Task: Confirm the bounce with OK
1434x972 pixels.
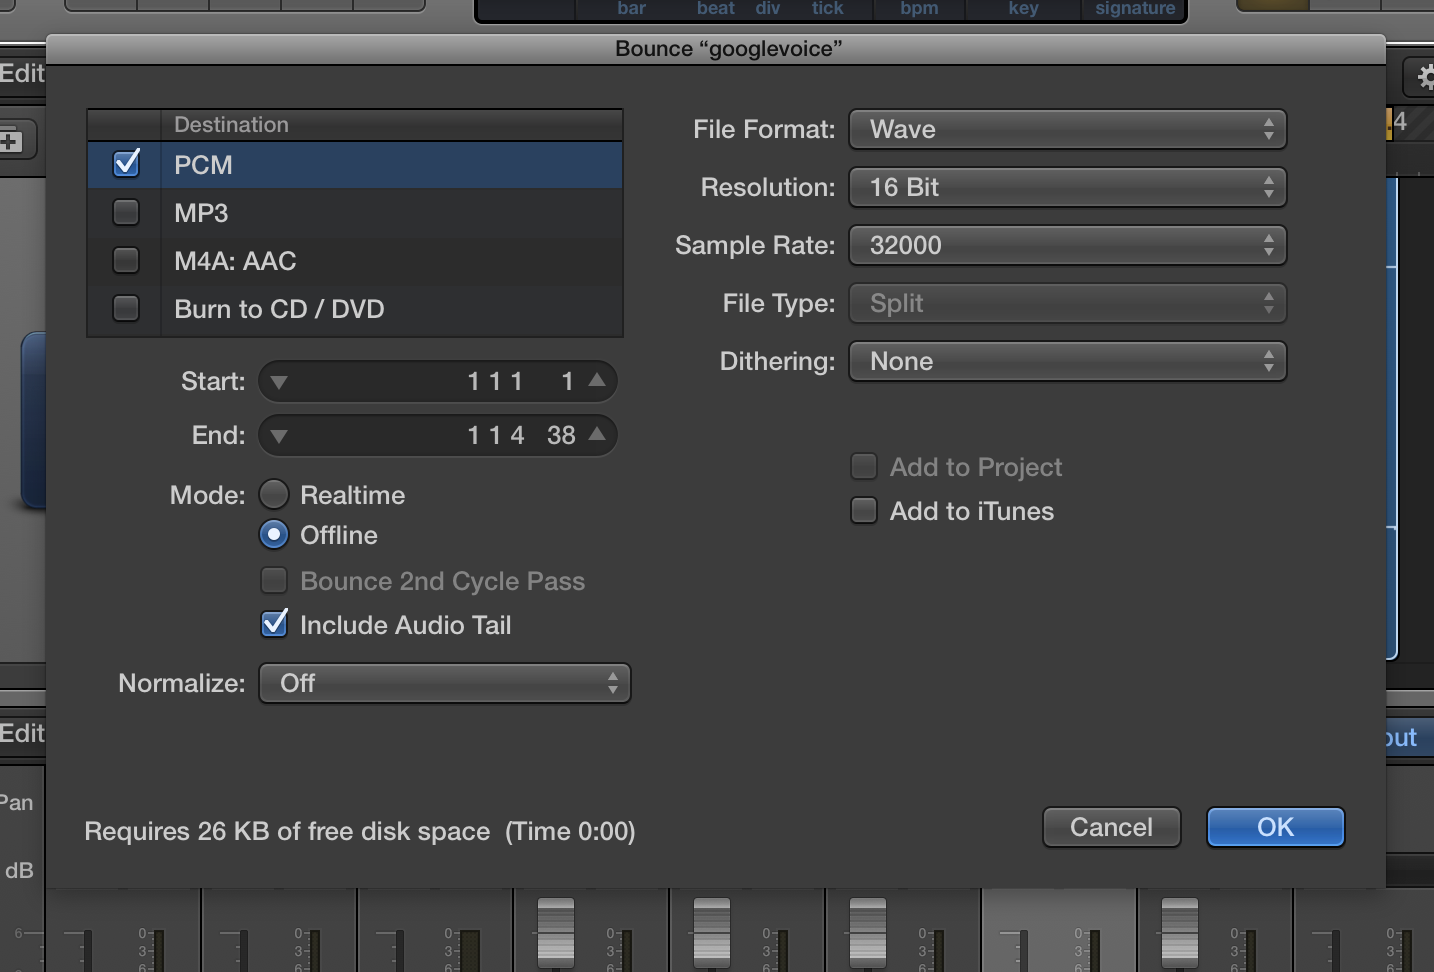Action: (1275, 827)
